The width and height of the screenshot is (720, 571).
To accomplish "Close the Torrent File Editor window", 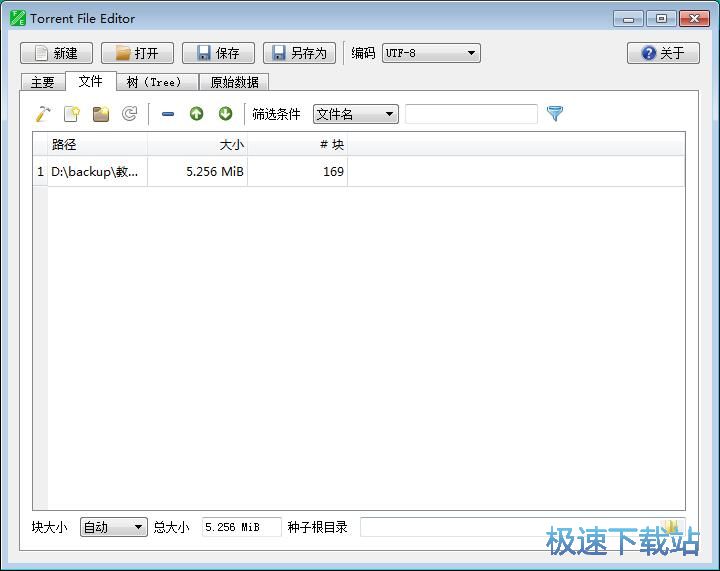I will [694, 19].
